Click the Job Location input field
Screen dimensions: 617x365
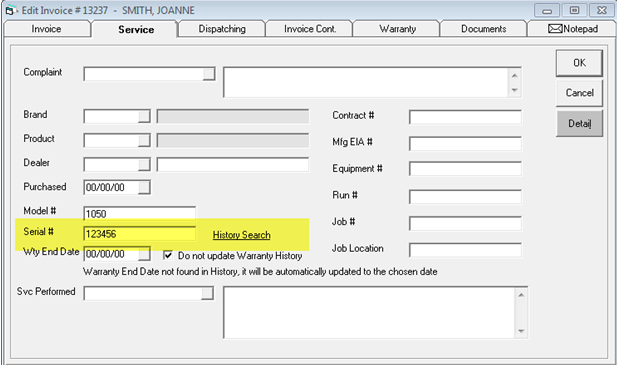point(466,250)
